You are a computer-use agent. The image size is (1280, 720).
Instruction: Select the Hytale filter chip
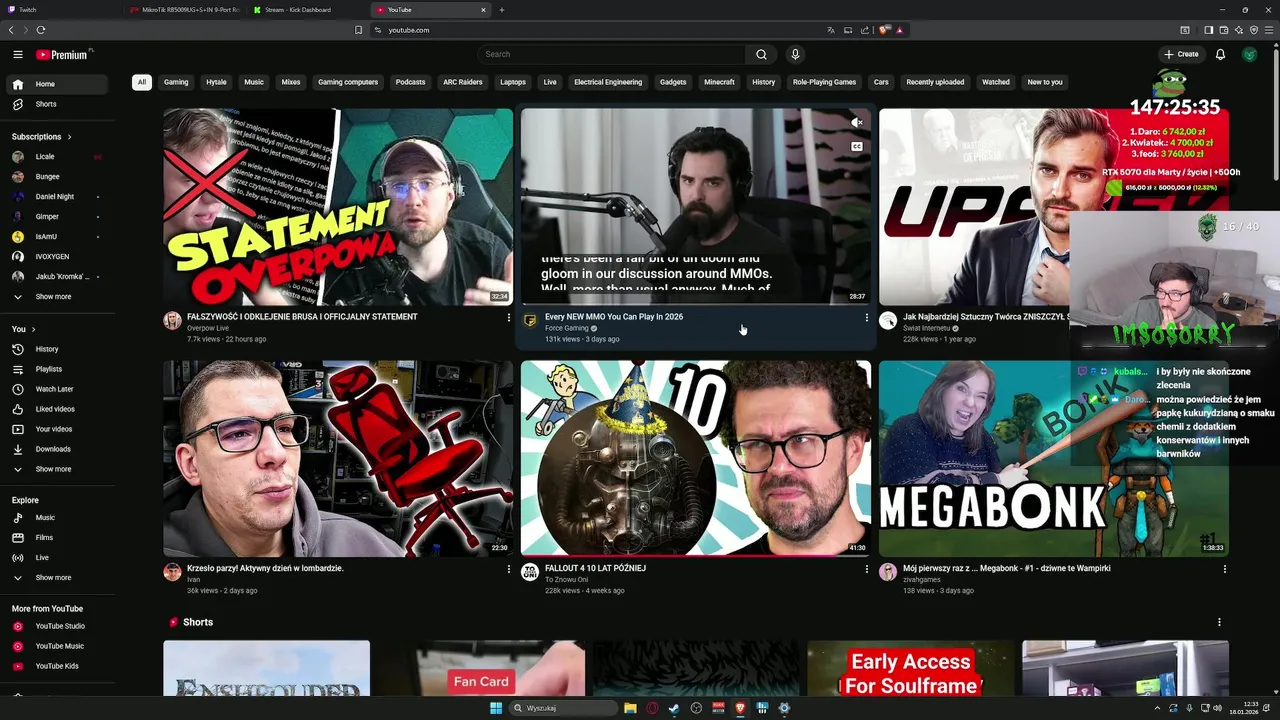click(x=216, y=82)
